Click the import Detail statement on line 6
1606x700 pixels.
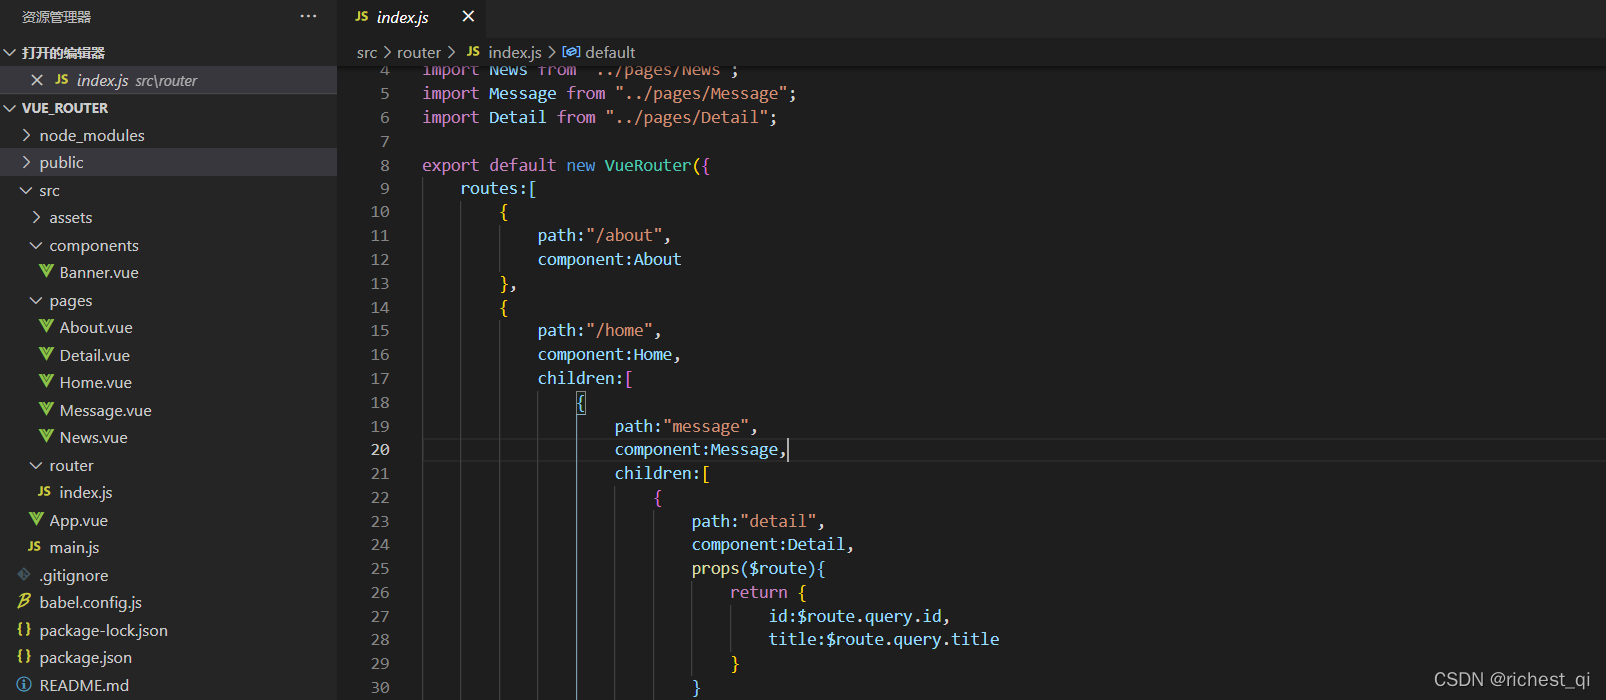point(599,118)
